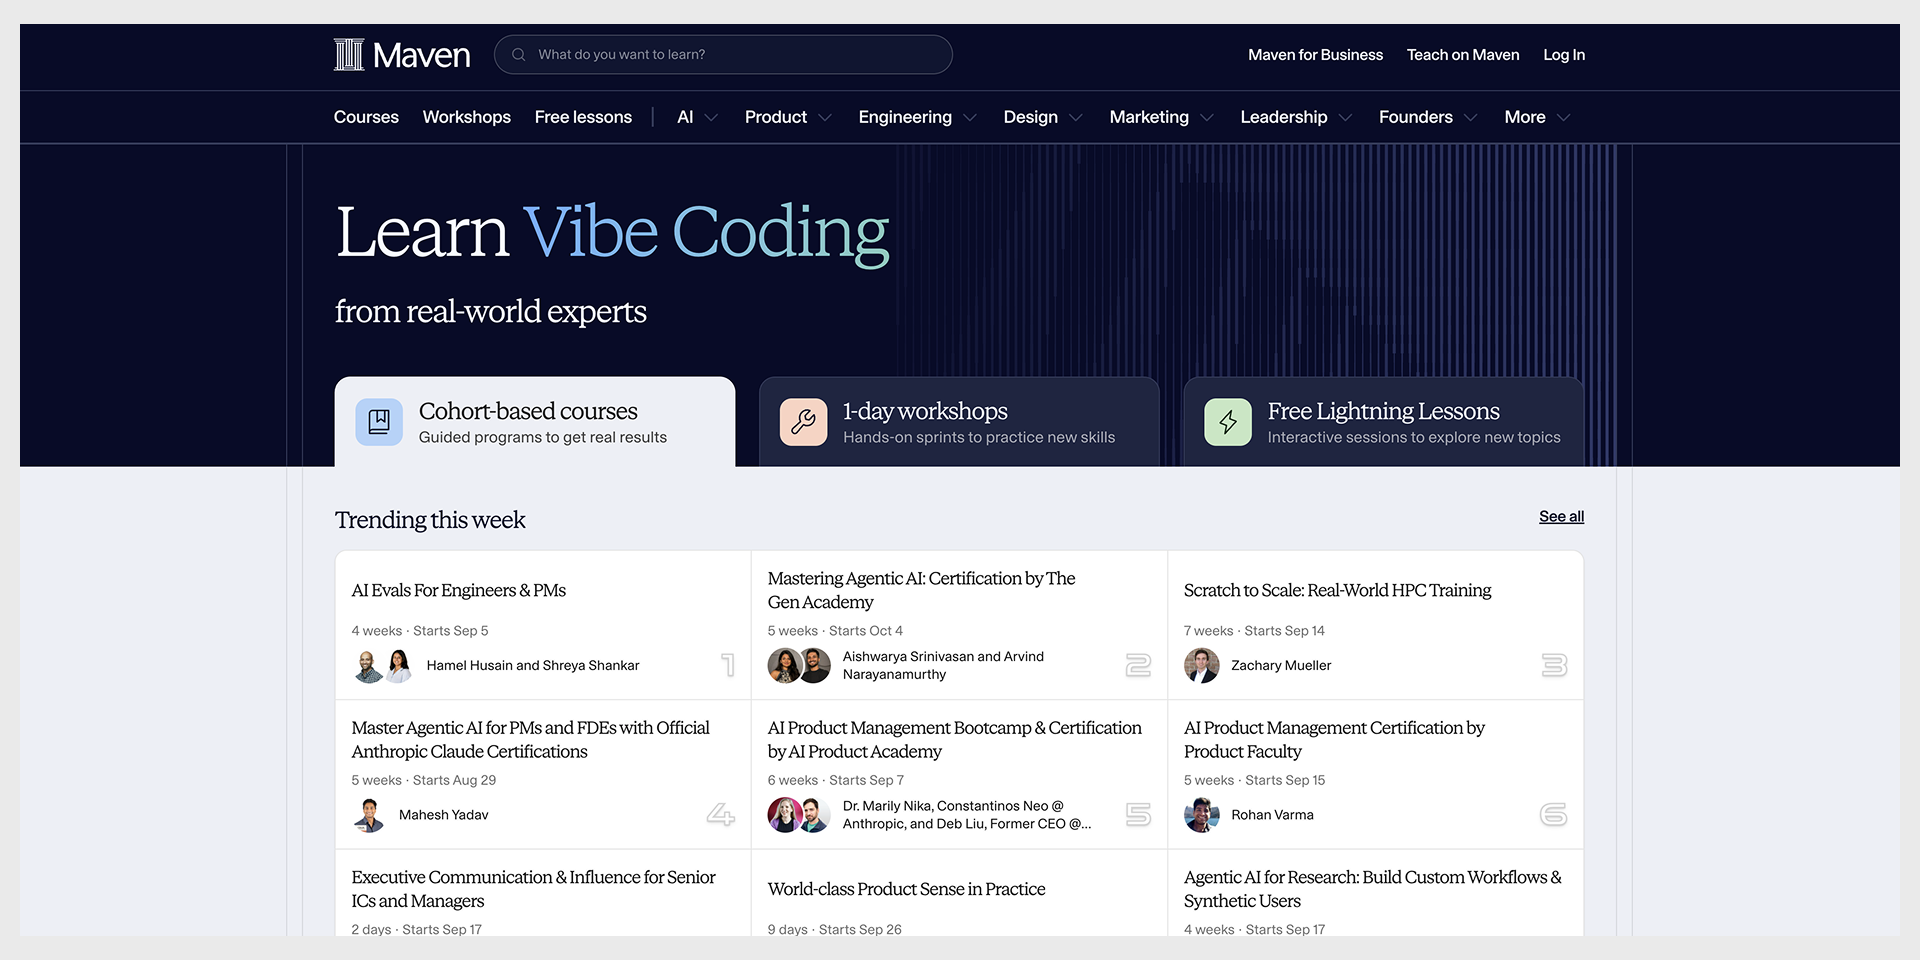The width and height of the screenshot is (1920, 960).
Task: Click the Cohort-based courses bookmark icon
Action: pyautogui.click(x=379, y=422)
